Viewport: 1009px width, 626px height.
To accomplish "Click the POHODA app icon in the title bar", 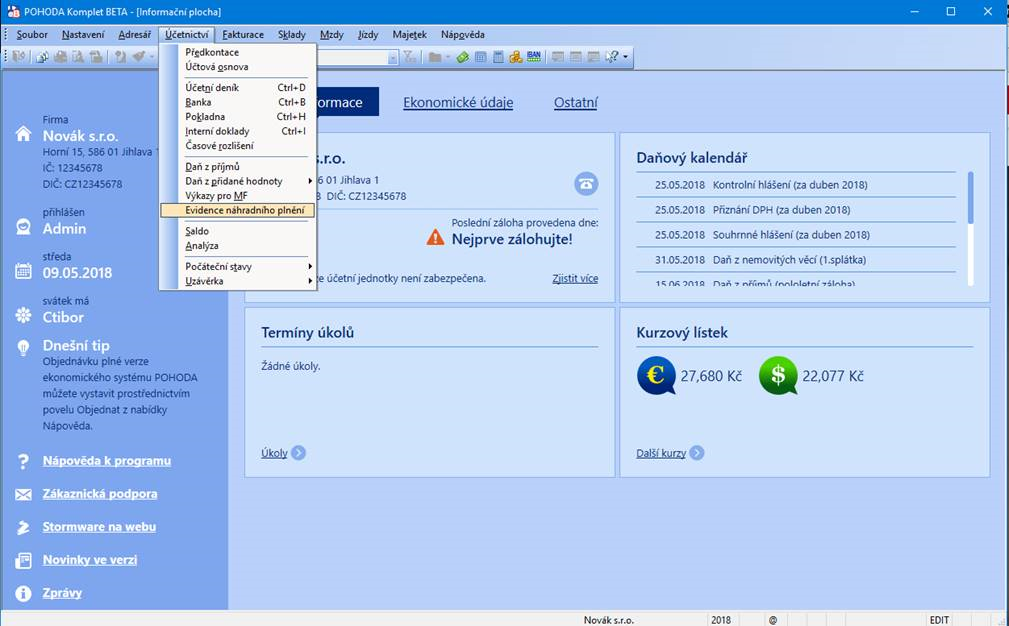I will pyautogui.click(x=13, y=12).
